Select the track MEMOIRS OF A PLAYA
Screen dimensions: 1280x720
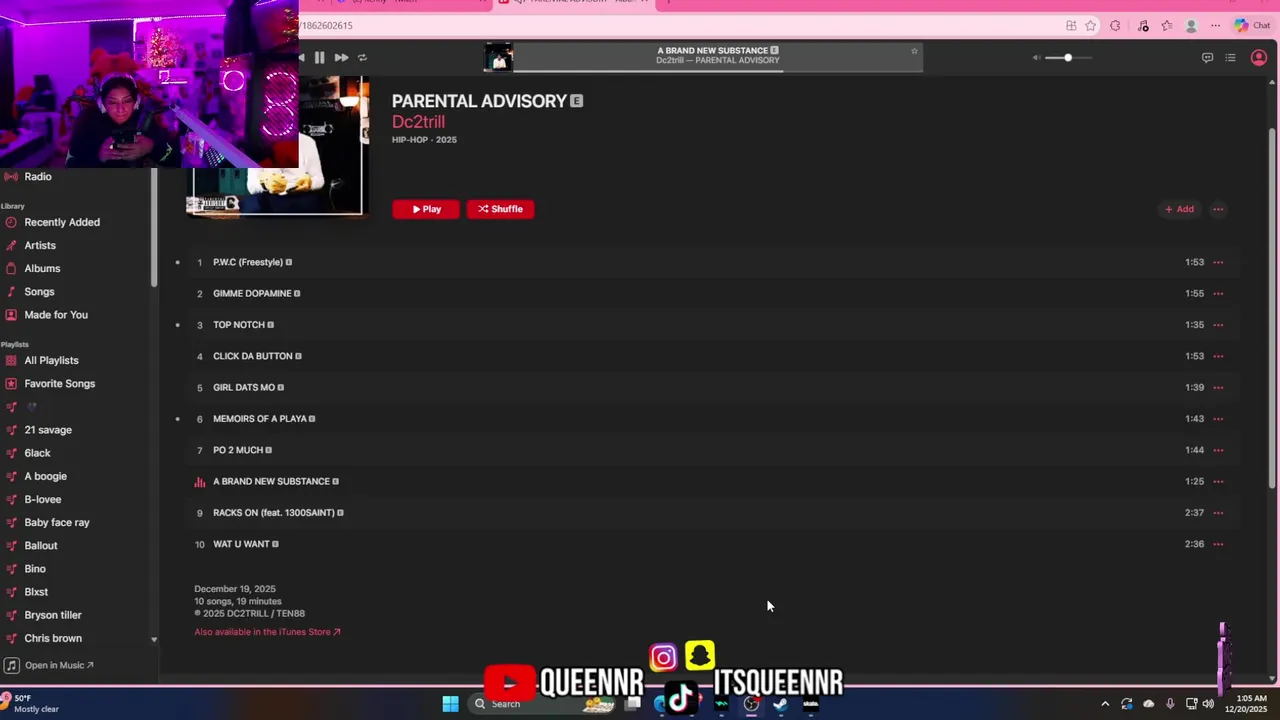260,419
